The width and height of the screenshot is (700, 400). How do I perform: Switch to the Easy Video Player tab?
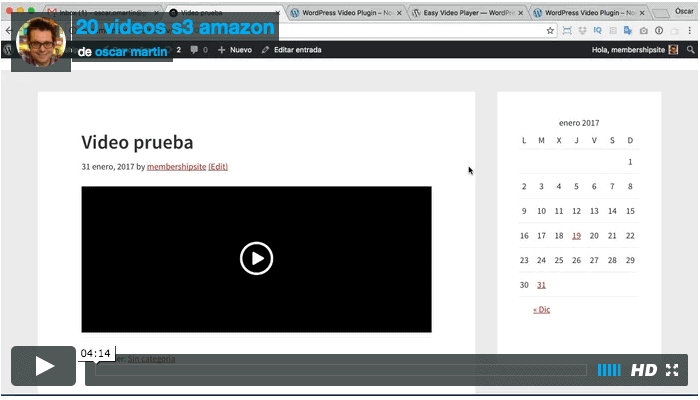[x=468, y=13]
